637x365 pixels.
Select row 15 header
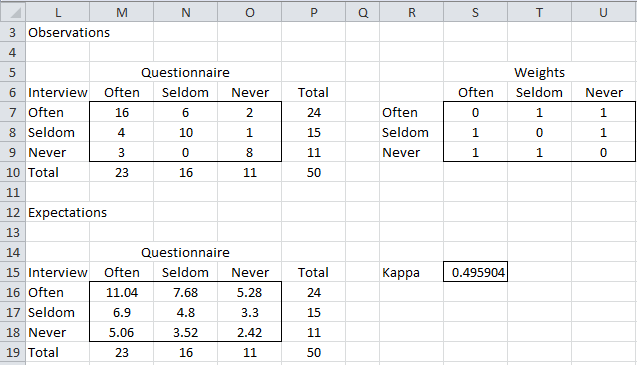pos(13,272)
